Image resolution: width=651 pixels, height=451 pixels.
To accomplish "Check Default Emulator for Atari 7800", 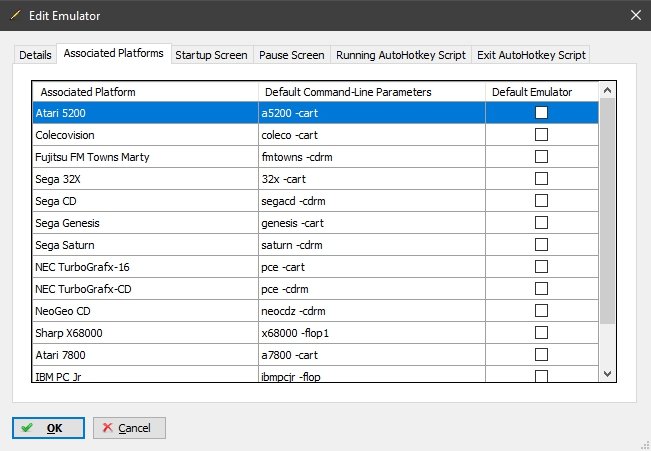I will pos(541,355).
